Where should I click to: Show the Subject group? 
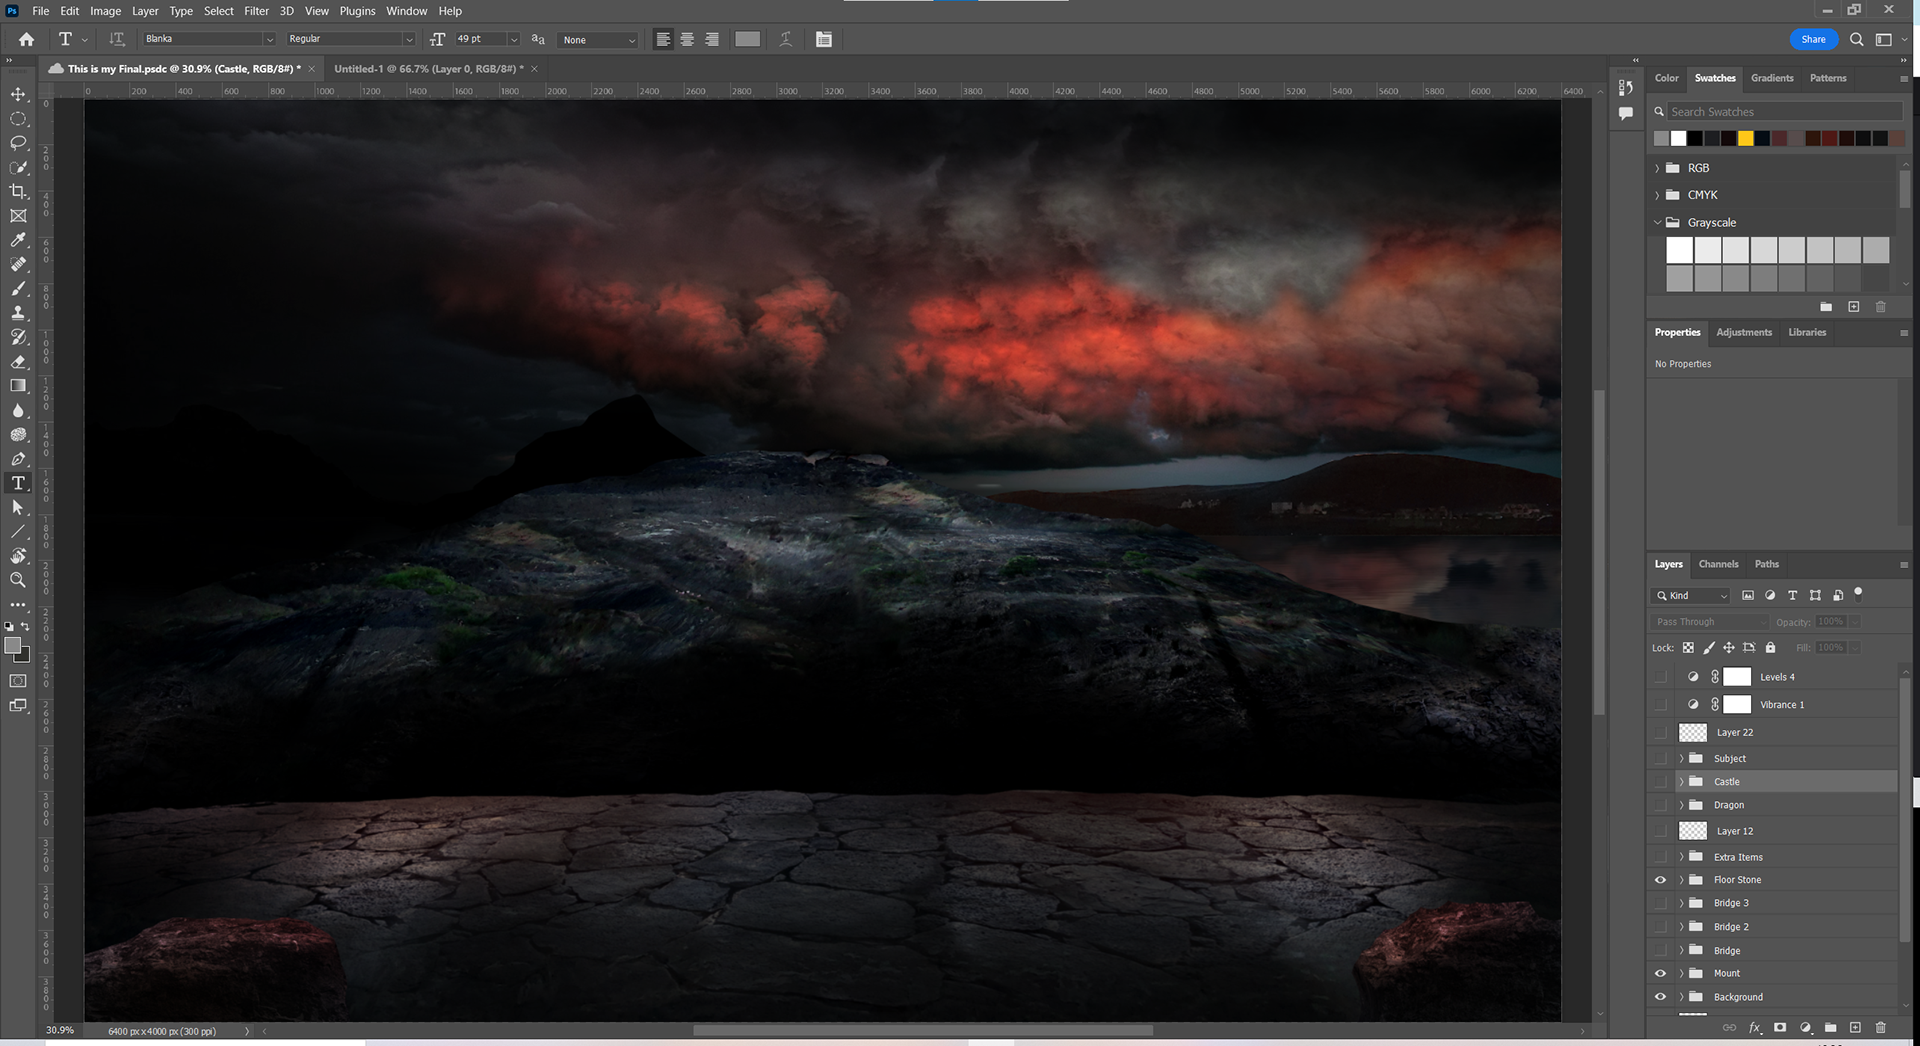(1660, 758)
